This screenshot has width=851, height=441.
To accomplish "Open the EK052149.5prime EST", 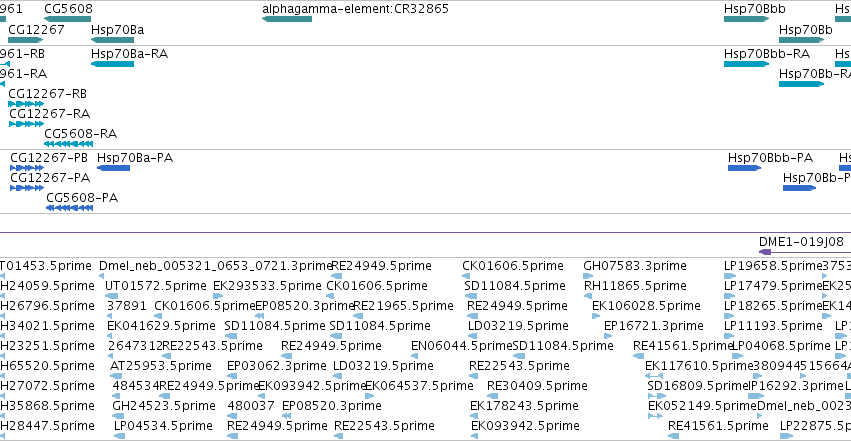I will point(702,406).
